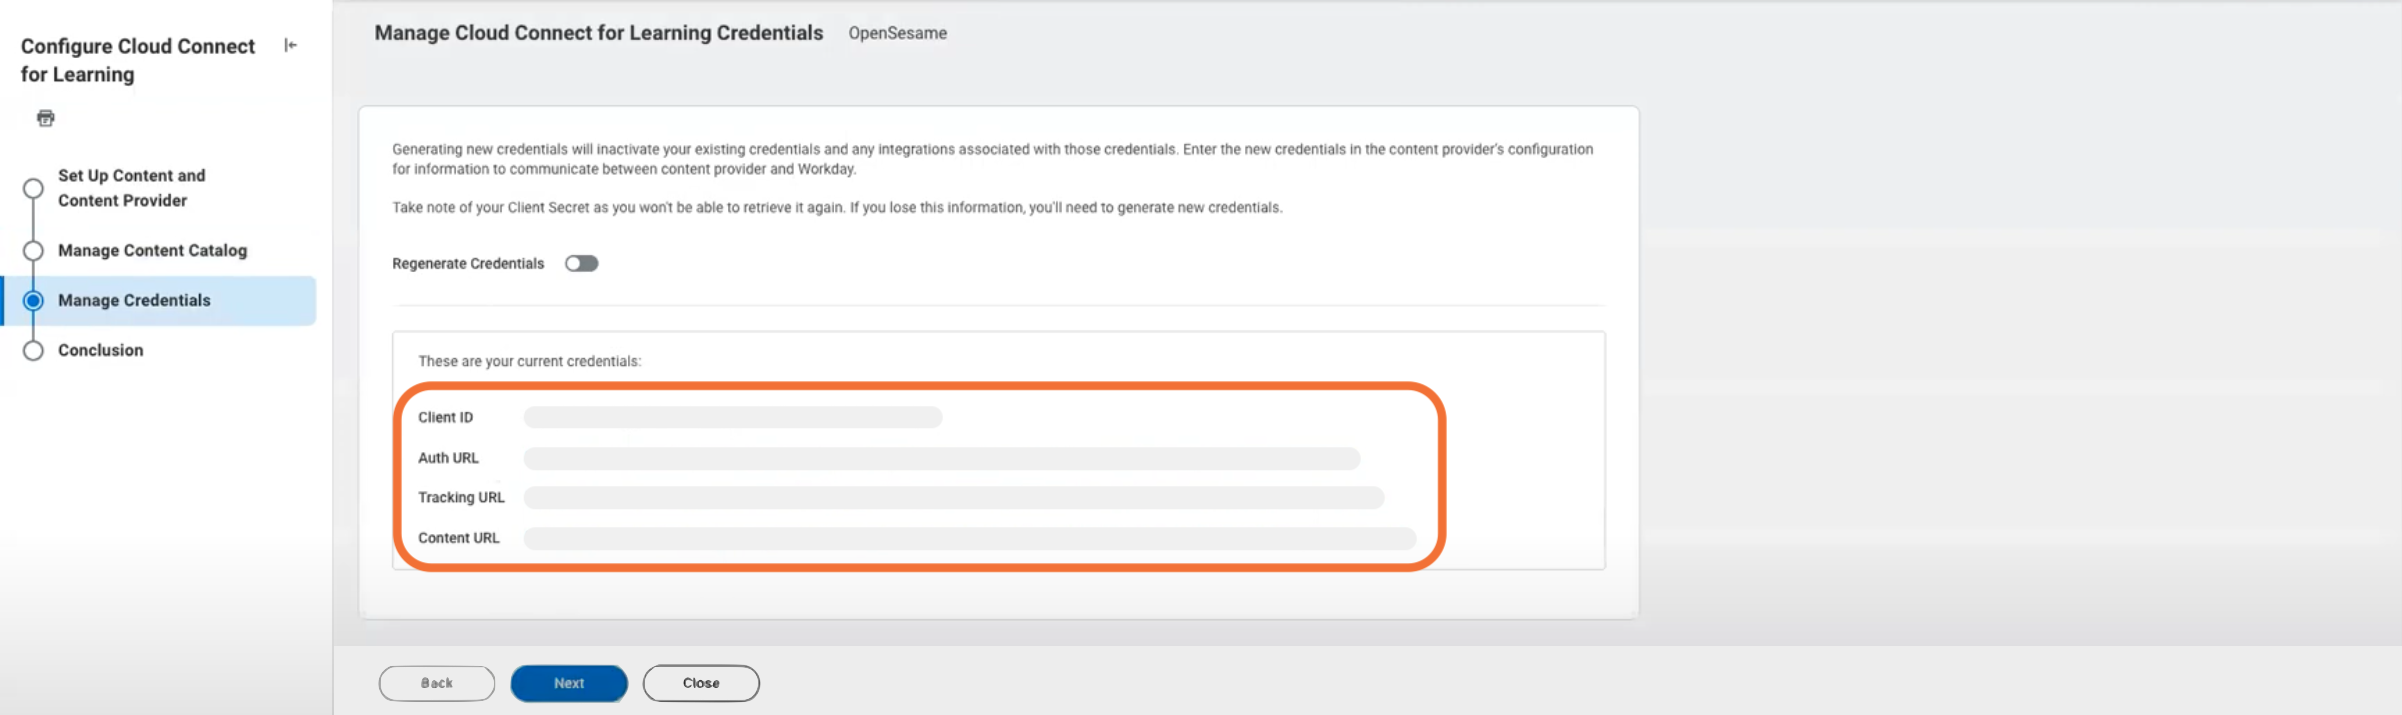Click the Client ID label
Viewport: 2402px width, 715px height.
[445, 417]
